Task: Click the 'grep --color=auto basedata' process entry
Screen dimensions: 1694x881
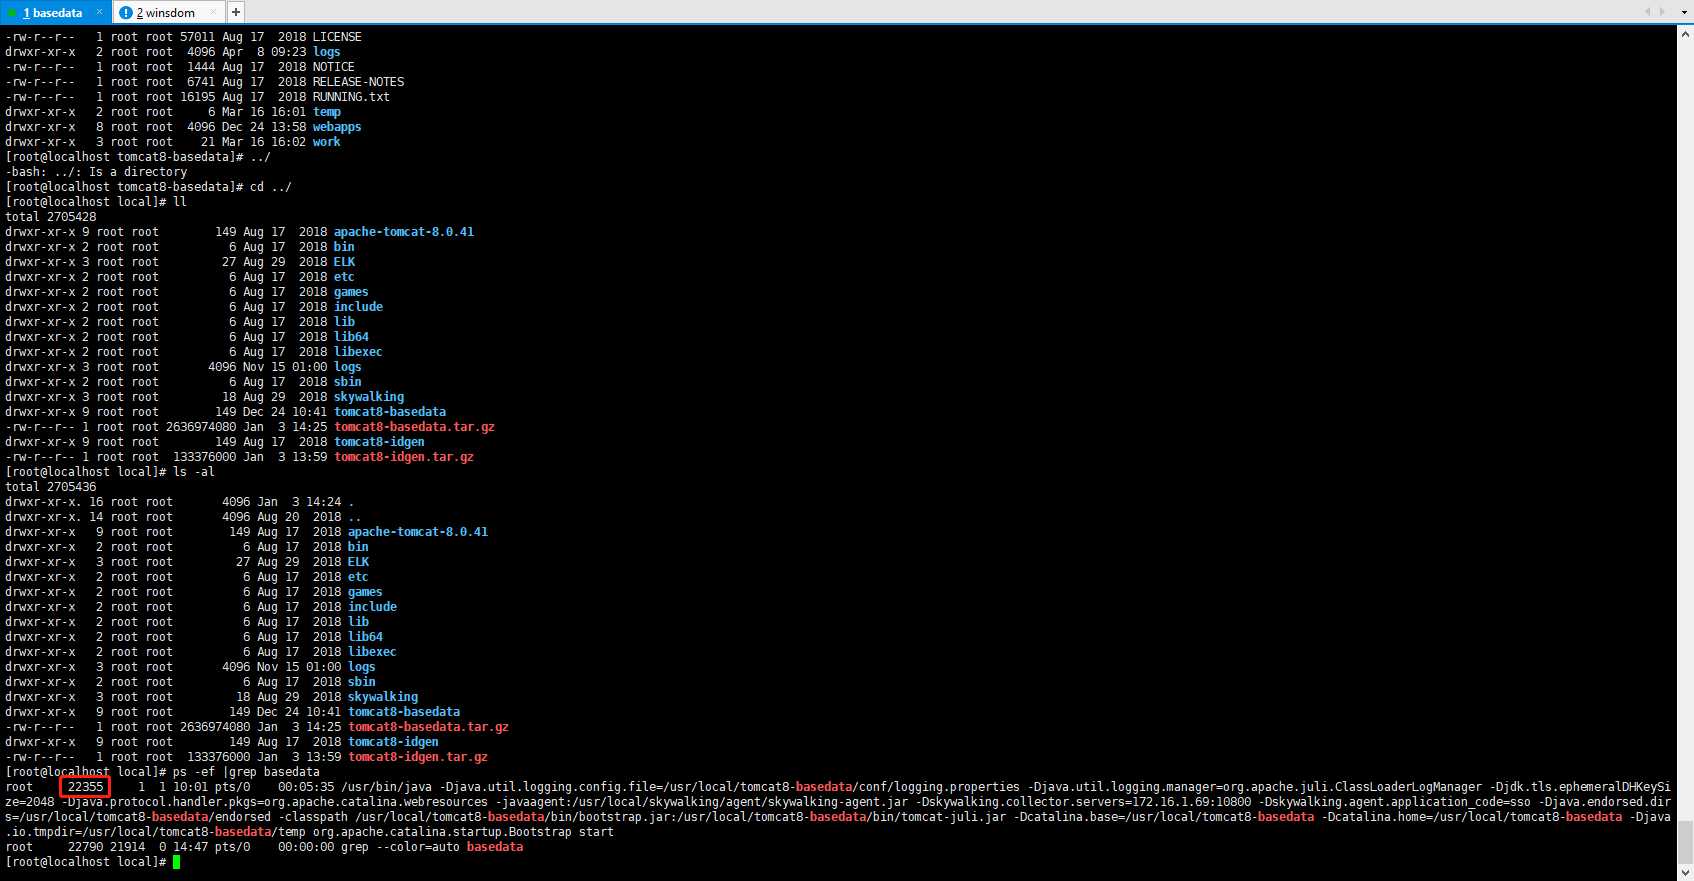Action: point(432,847)
